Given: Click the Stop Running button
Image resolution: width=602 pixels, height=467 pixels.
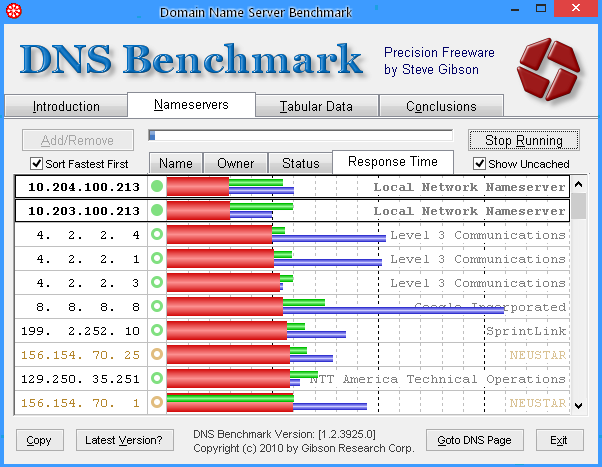Looking at the screenshot, I should [524, 140].
